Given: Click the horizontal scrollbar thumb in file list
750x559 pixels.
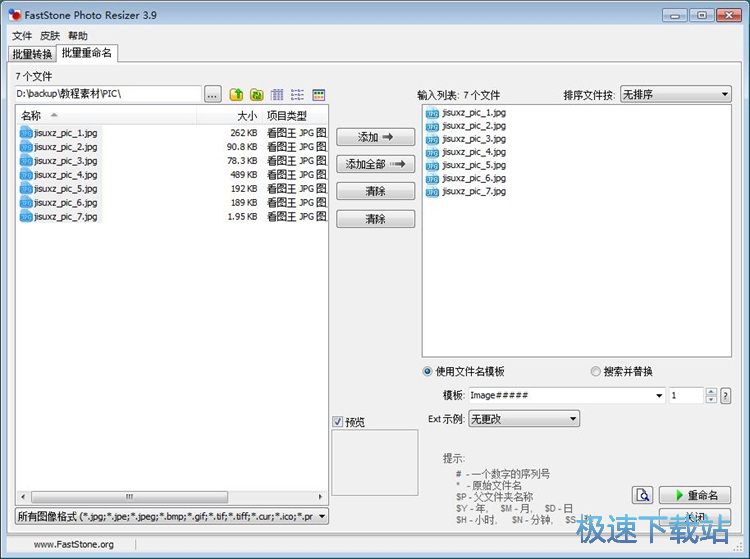Looking at the screenshot, I should tap(129, 497).
